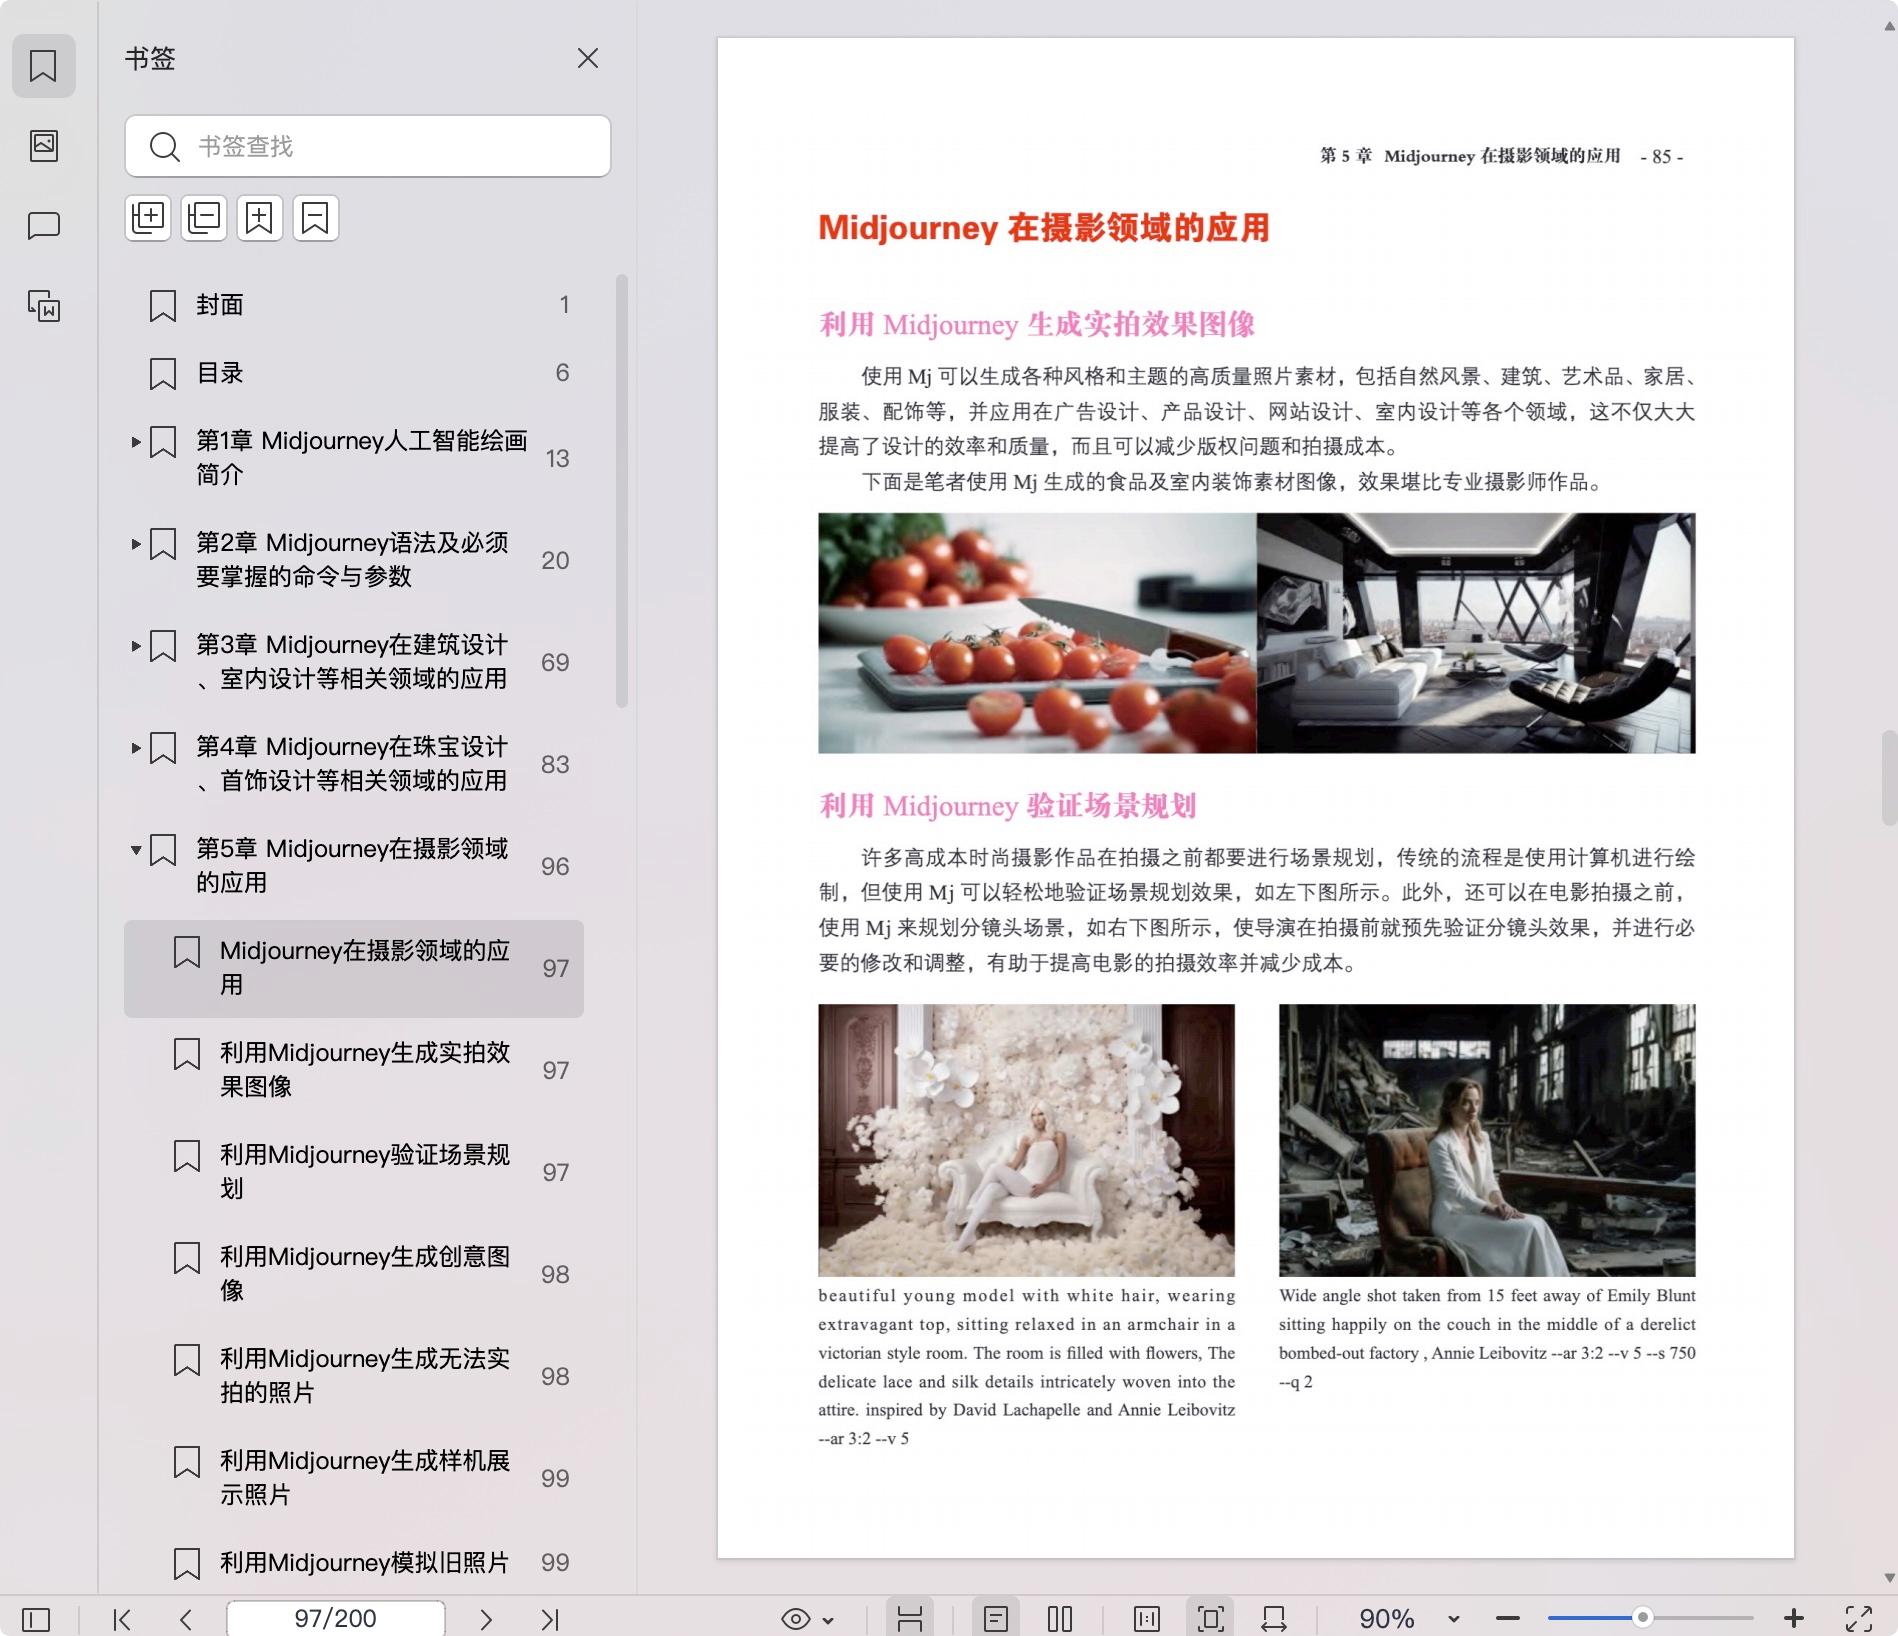Image resolution: width=1898 pixels, height=1636 pixels.
Task: Select the 第3章 Midjourney在建筑设计 bookmark
Action: pos(352,661)
